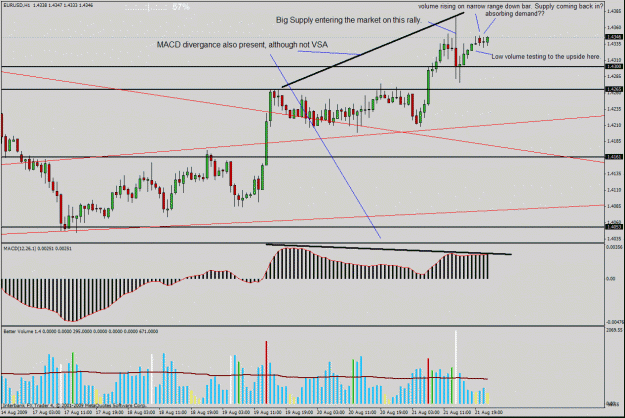The width and height of the screenshot is (625, 418).
Task: Click the 1.4210 price axis label
Action: 614,125
